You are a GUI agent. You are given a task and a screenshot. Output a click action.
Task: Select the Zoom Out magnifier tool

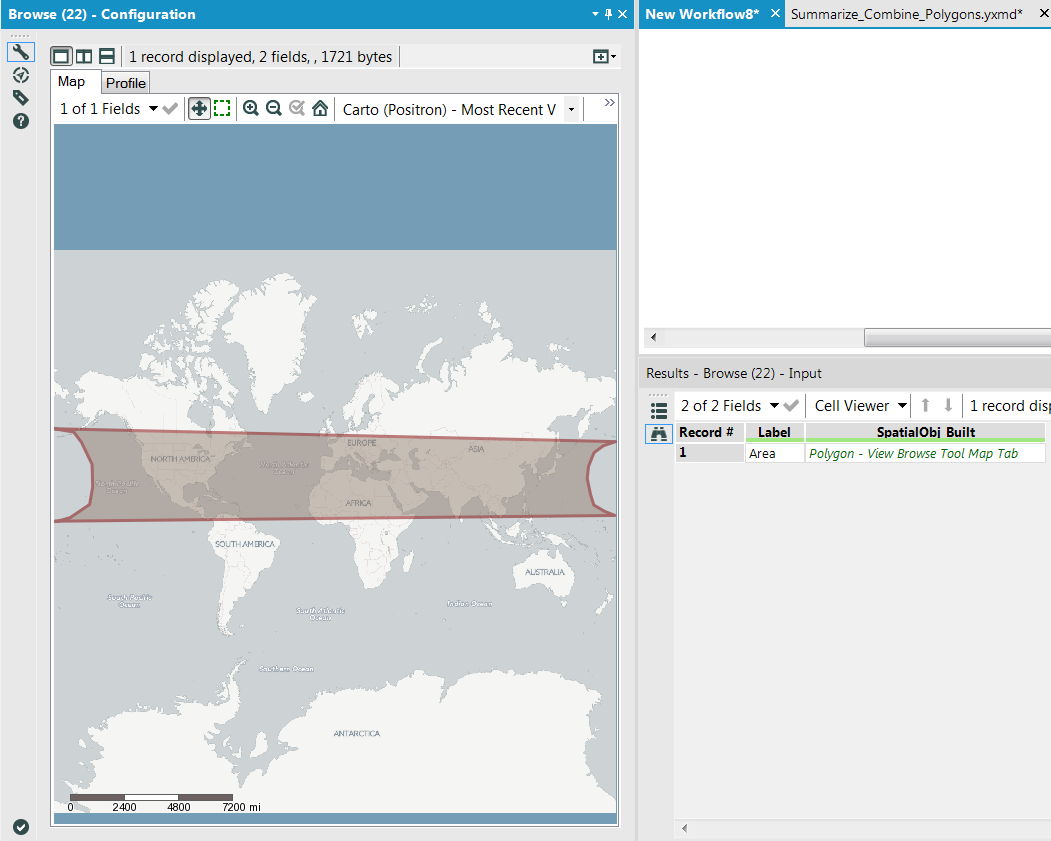click(273, 108)
